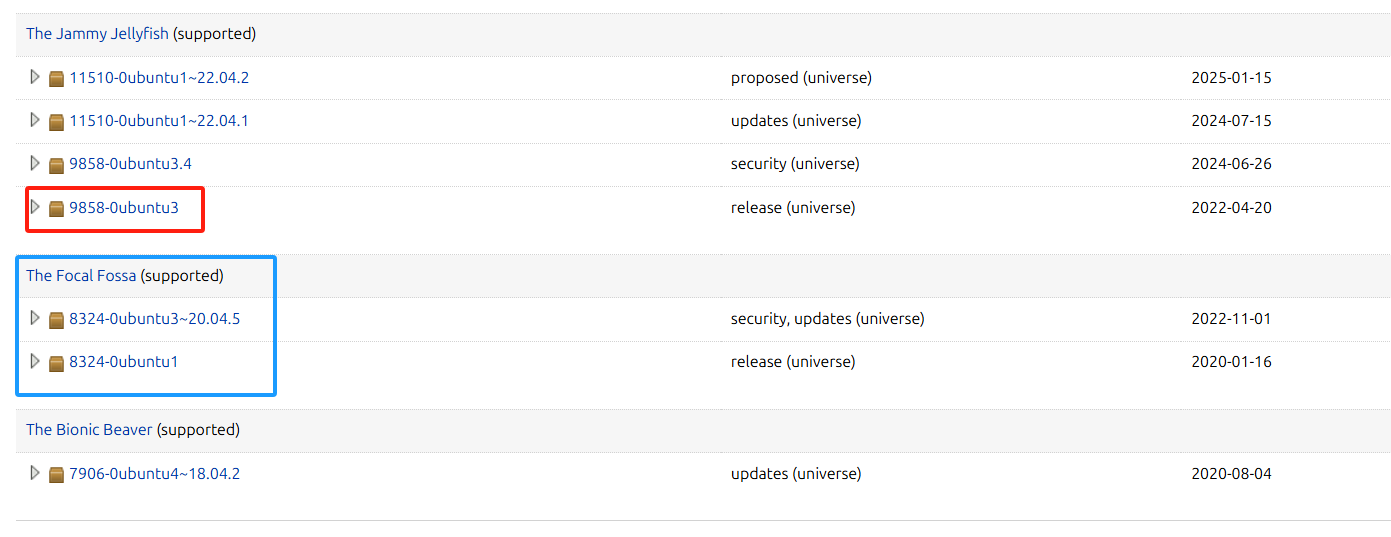Expand the 9858-0ubuntu3 release row
The height and width of the screenshot is (537, 1391).
click(x=35, y=207)
